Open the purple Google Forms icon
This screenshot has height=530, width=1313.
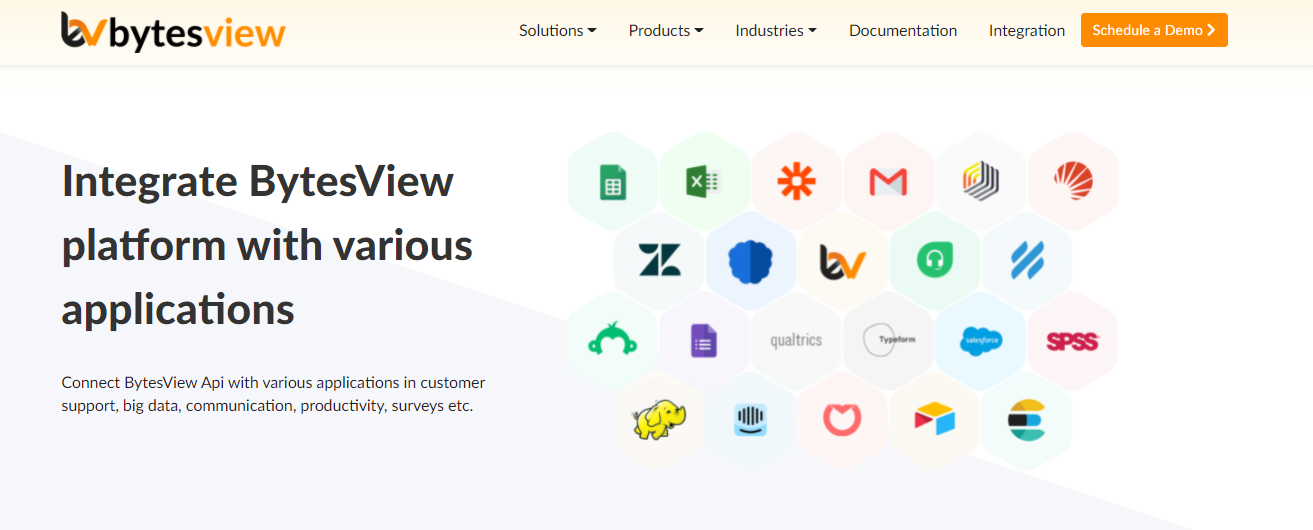coord(704,341)
